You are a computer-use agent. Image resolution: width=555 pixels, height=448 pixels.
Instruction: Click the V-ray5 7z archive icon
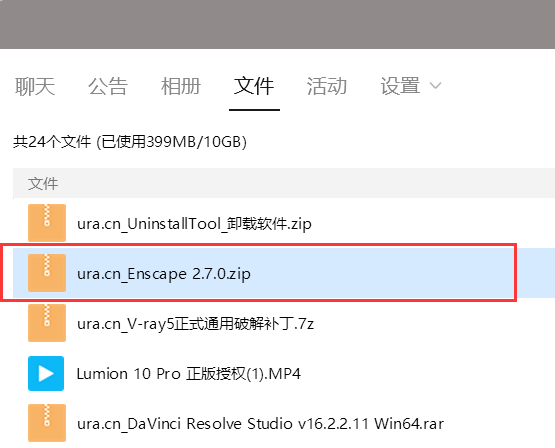[47, 323]
